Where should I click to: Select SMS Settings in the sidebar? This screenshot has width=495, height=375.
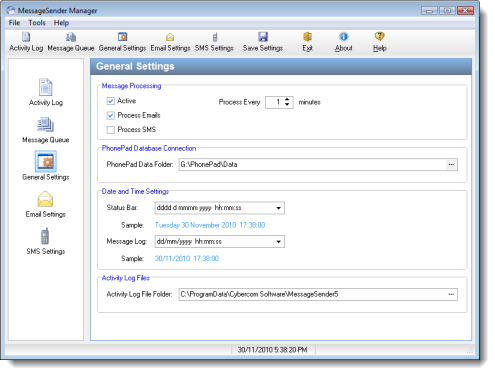pos(46,241)
